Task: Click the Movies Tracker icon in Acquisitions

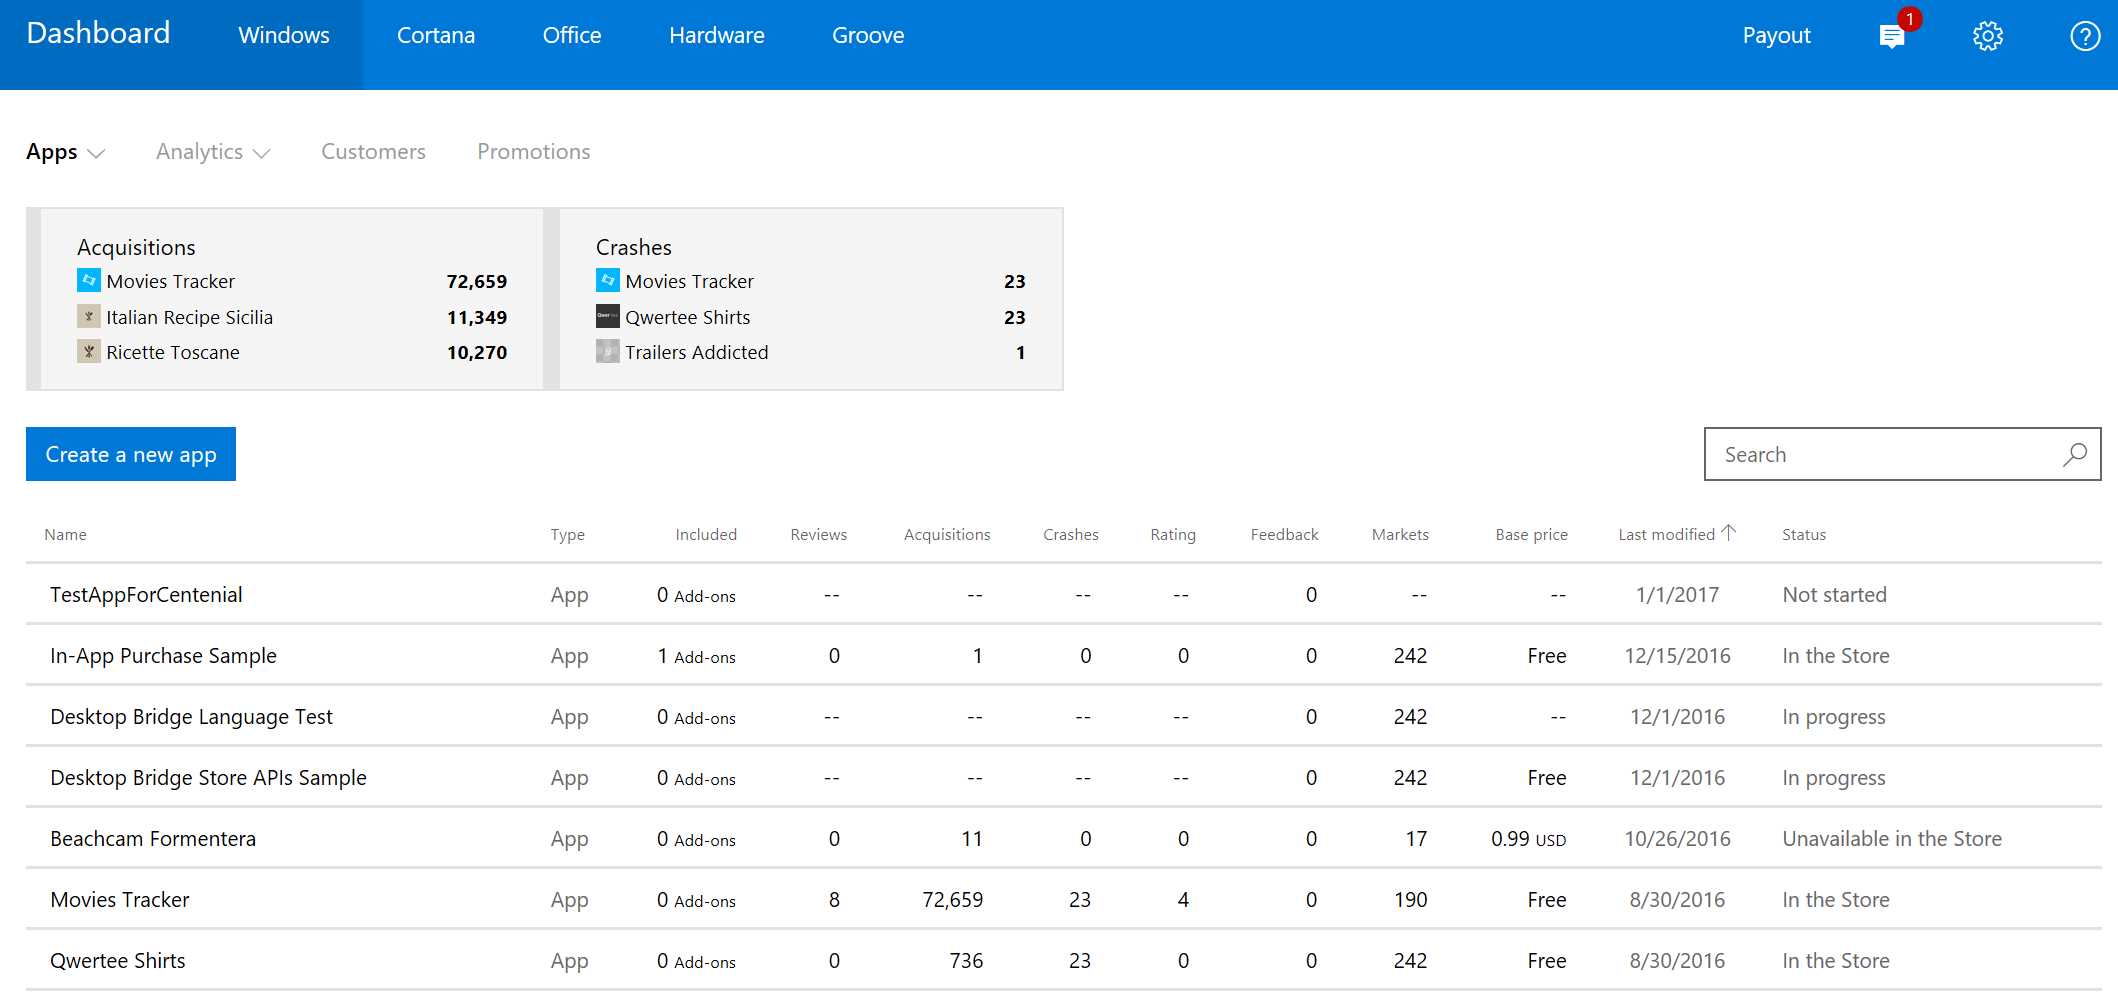Action: point(88,281)
